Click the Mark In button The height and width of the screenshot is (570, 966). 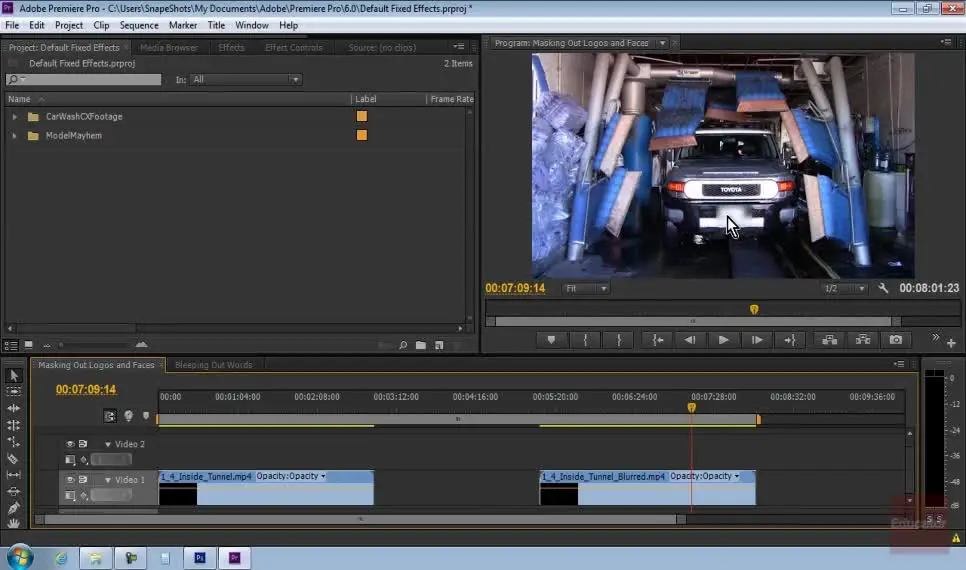585,340
